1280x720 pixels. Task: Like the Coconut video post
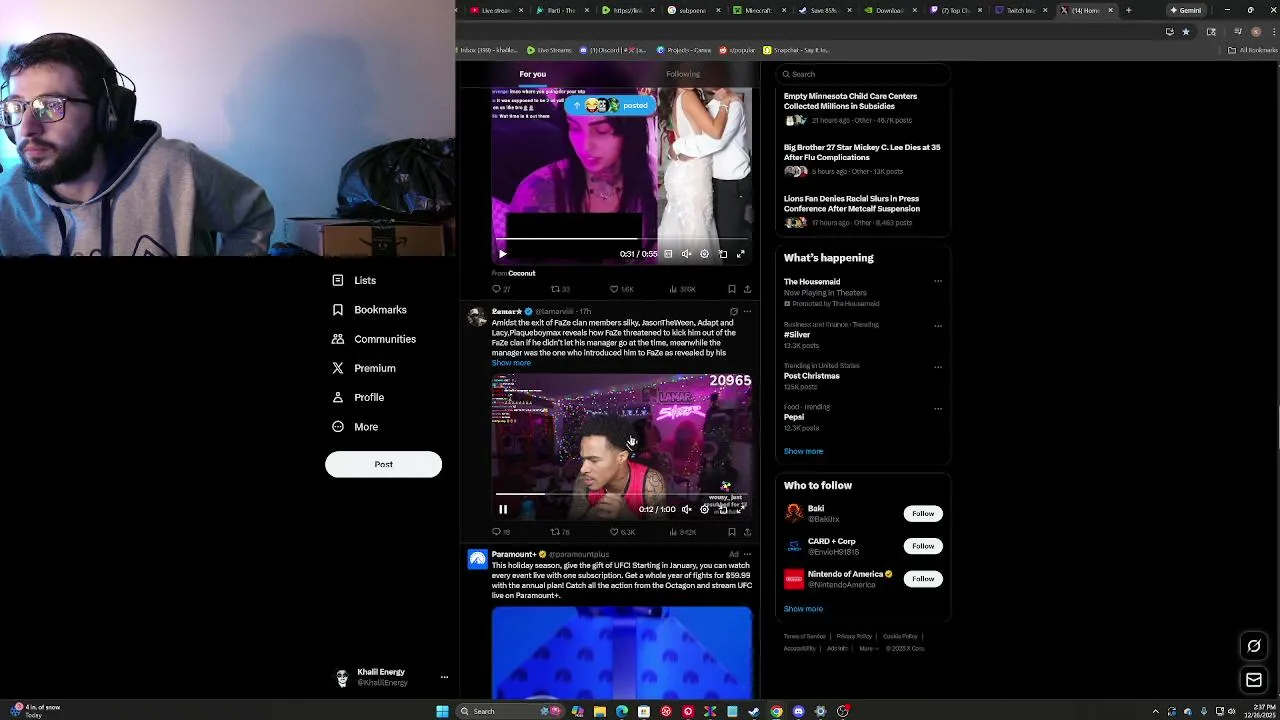[x=621, y=289]
